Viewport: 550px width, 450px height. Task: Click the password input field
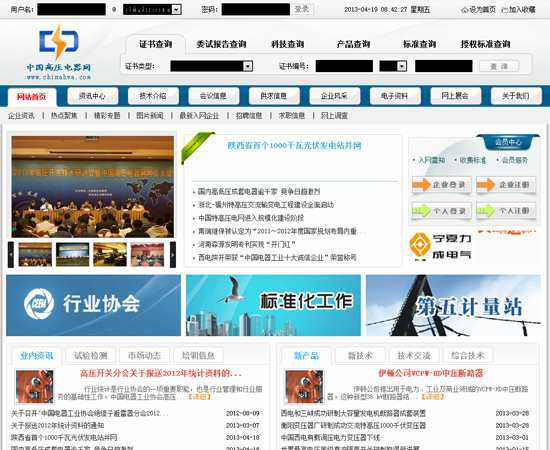(x=256, y=9)
